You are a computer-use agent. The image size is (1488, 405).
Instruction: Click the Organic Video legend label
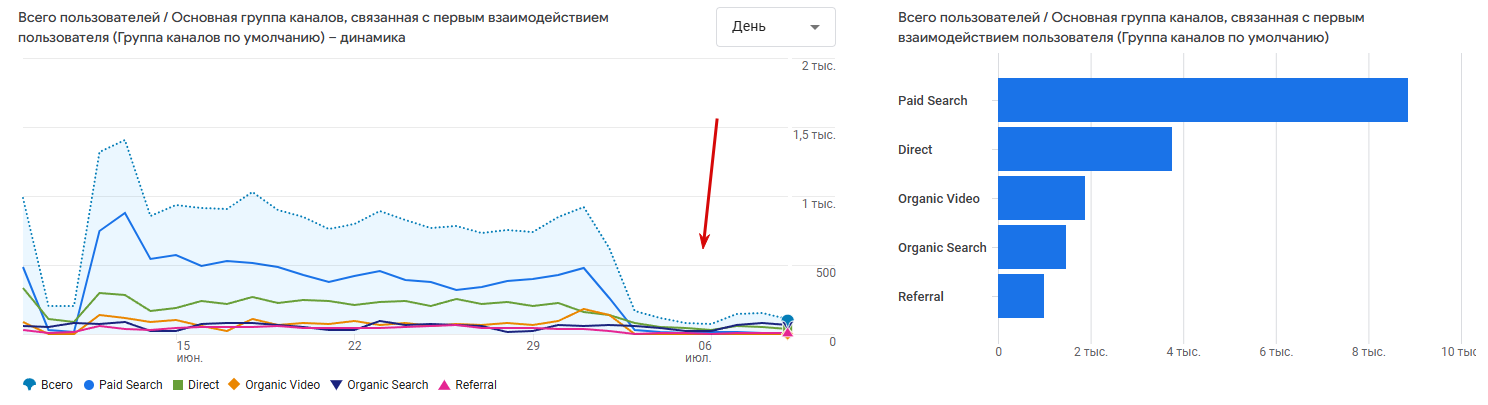[x=283, y=385]
